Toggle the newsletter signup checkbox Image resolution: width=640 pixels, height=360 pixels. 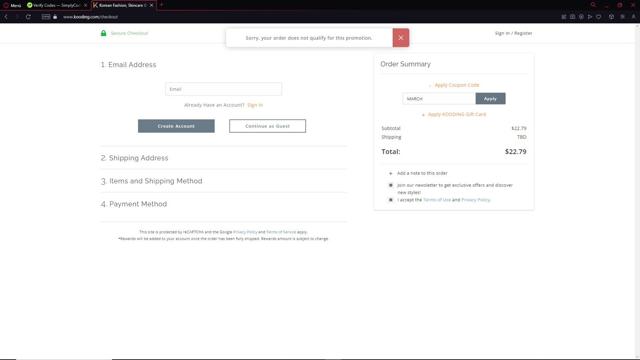pyautogui.click(x=391, y=185)
